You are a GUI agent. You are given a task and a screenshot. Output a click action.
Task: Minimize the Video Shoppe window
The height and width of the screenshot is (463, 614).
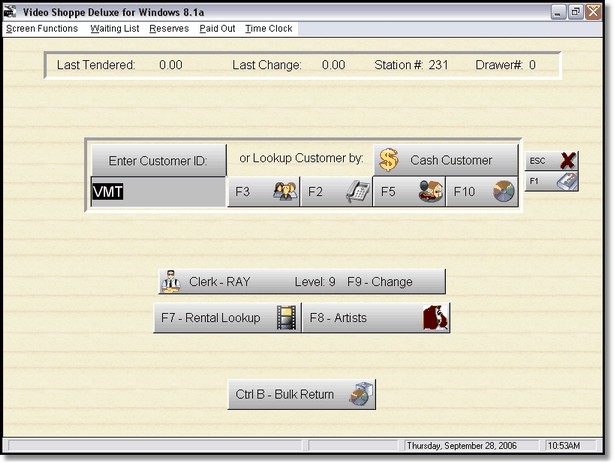(558, 12)
